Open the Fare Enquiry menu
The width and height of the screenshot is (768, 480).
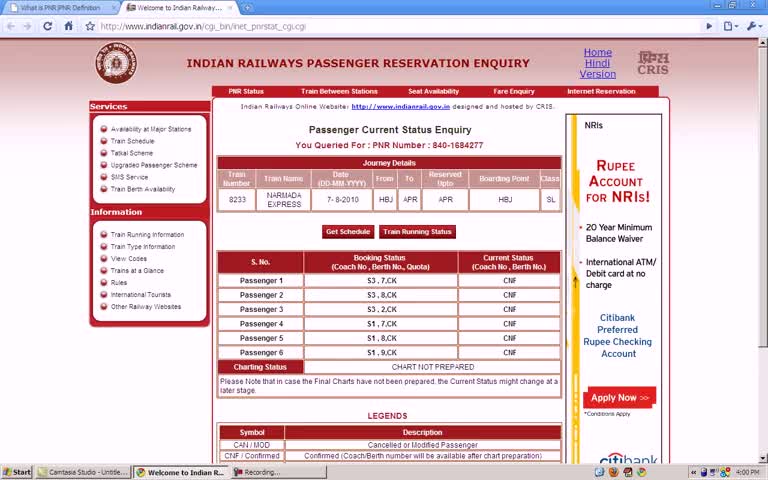(x=514, y=92)
